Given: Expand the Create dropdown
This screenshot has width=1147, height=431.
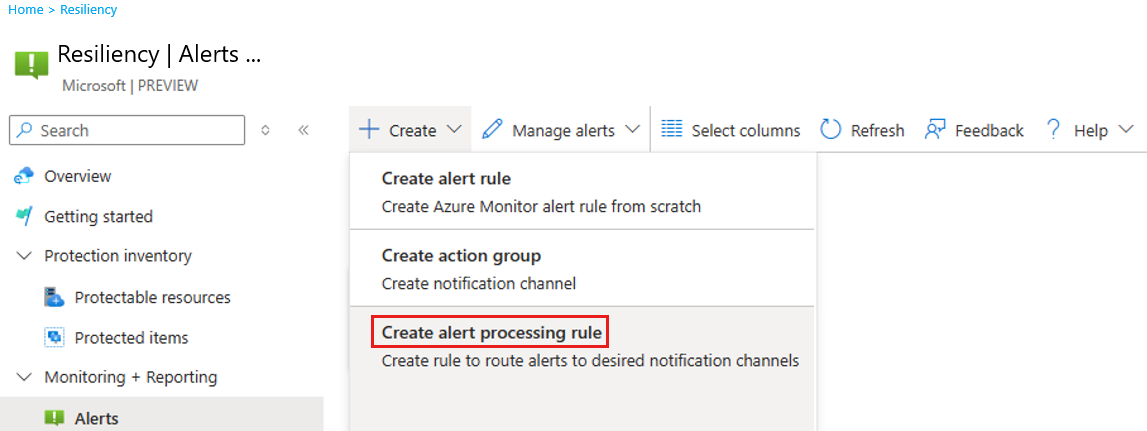Looking at the screenshot, I should [411, 130].
